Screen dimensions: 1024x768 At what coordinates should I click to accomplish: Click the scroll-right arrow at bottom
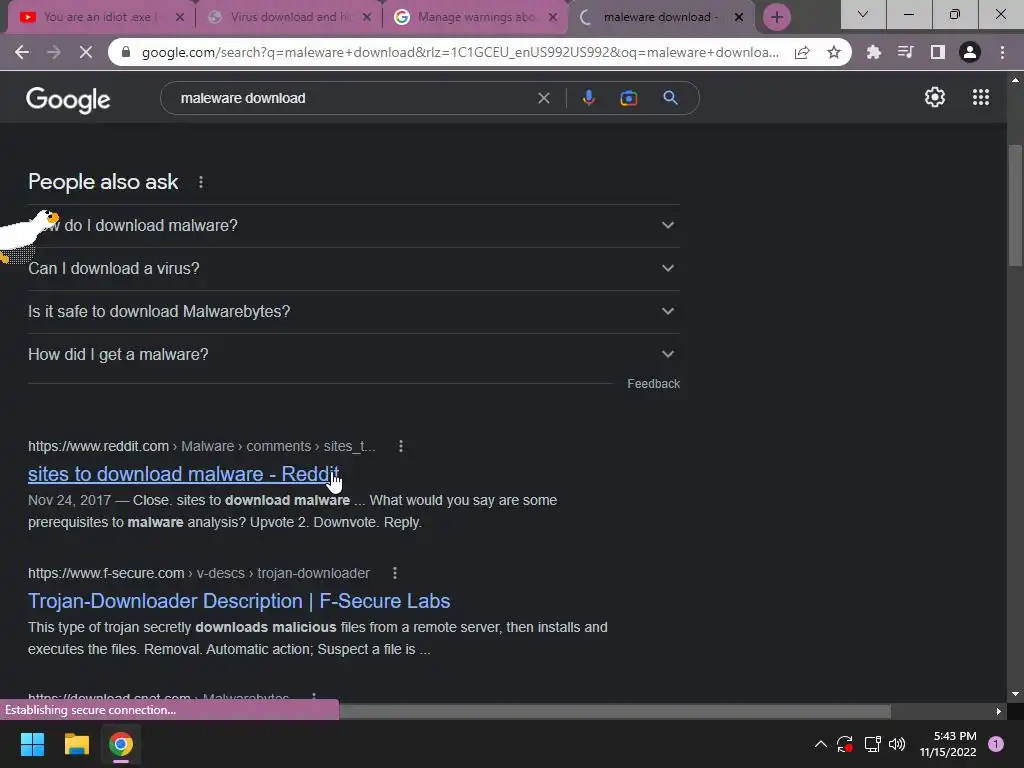click(x=999, y=711)
